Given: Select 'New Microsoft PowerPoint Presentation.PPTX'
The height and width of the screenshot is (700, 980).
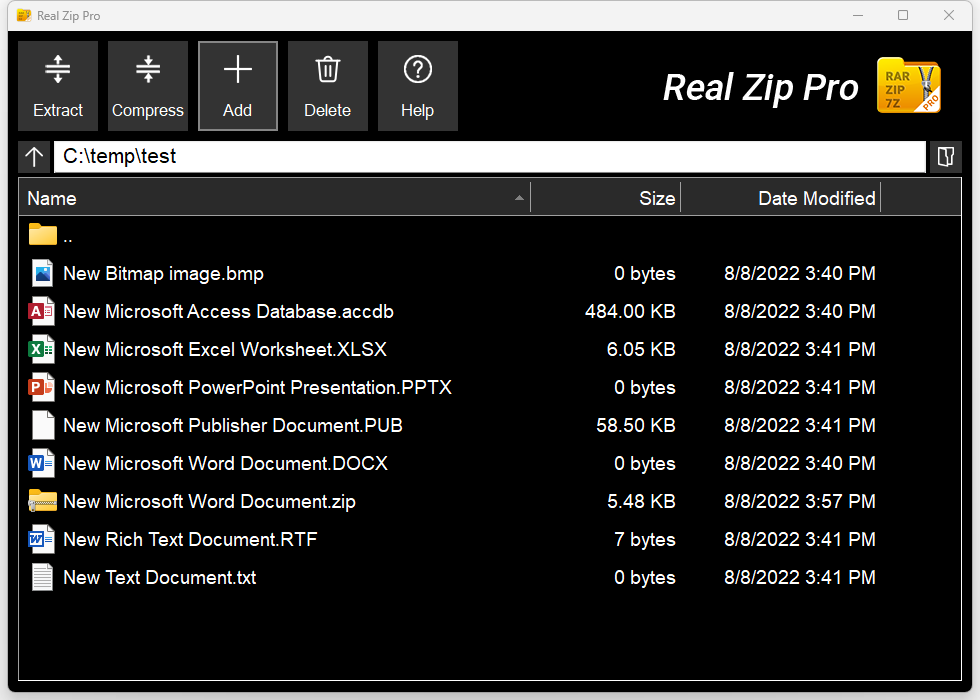Looking at the screenshot, I should click(x=258, y=388).
